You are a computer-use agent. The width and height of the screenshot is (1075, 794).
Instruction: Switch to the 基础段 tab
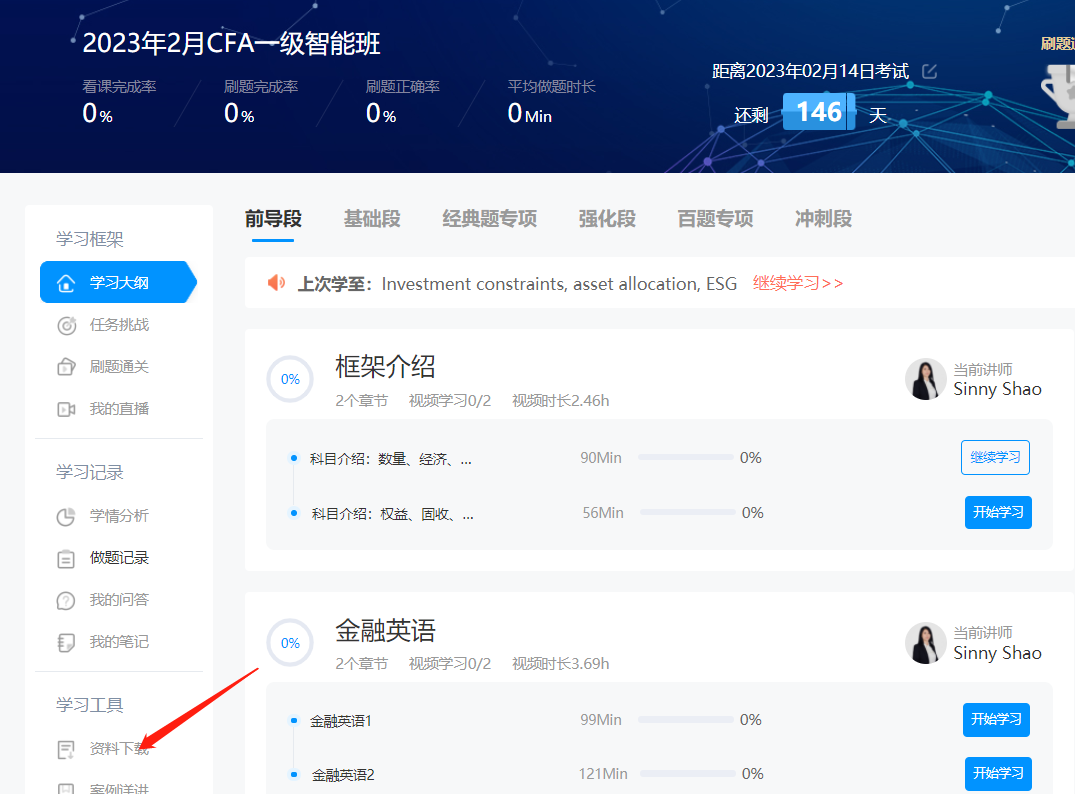coord(372,219)
